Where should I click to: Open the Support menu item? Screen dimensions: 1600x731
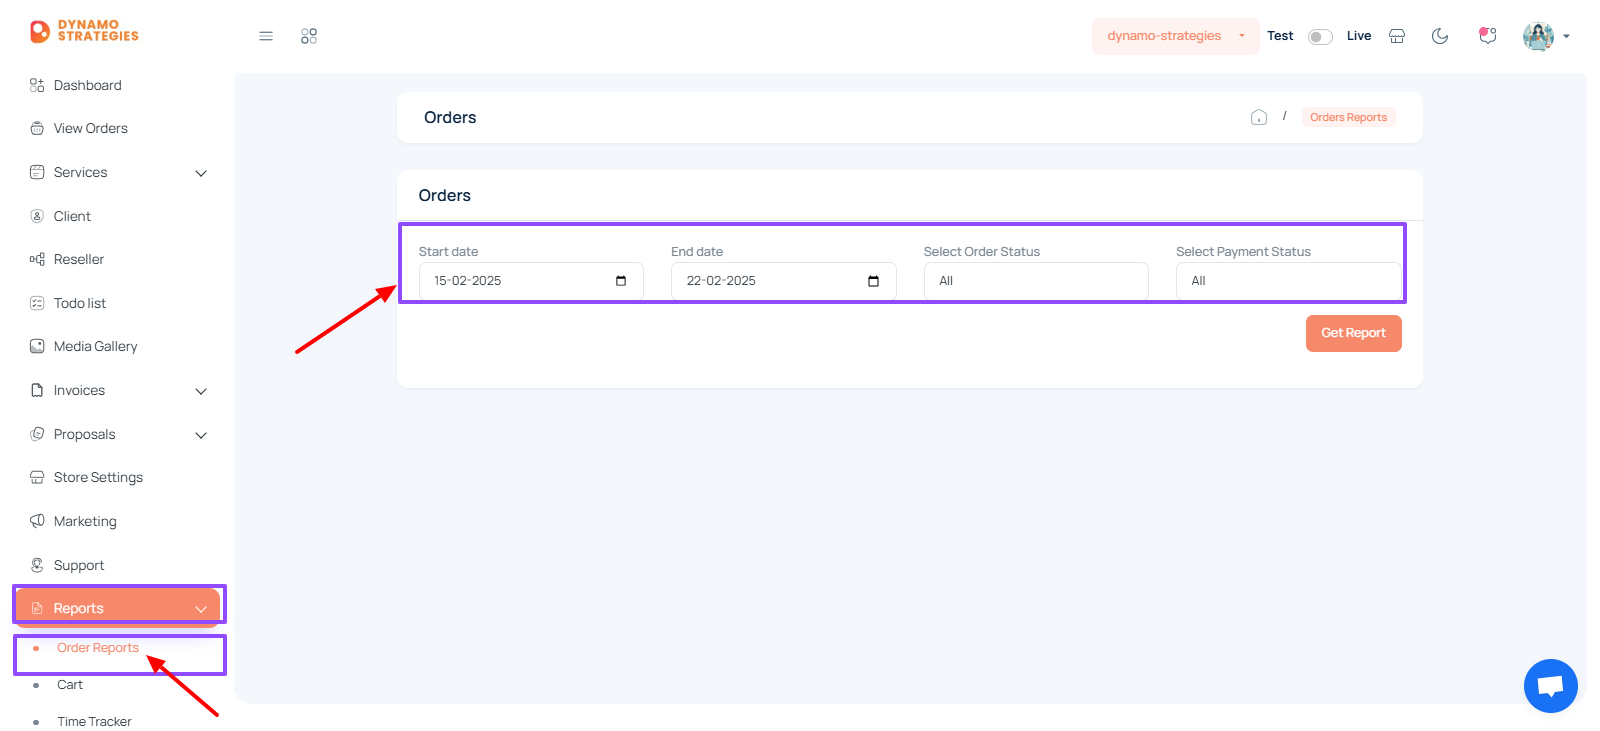[x=79, y=565]
